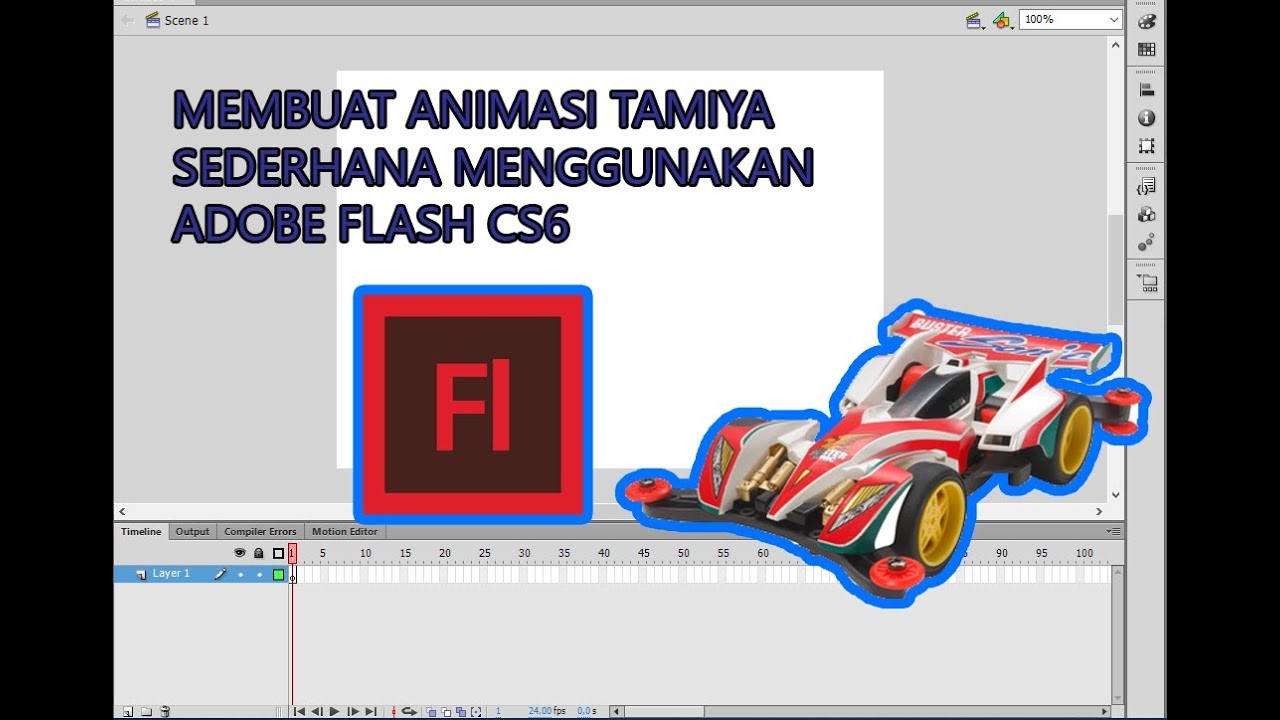Open the Color panel palette icon
This screenshot has height=720, width=1280.
pos(1147,22)
